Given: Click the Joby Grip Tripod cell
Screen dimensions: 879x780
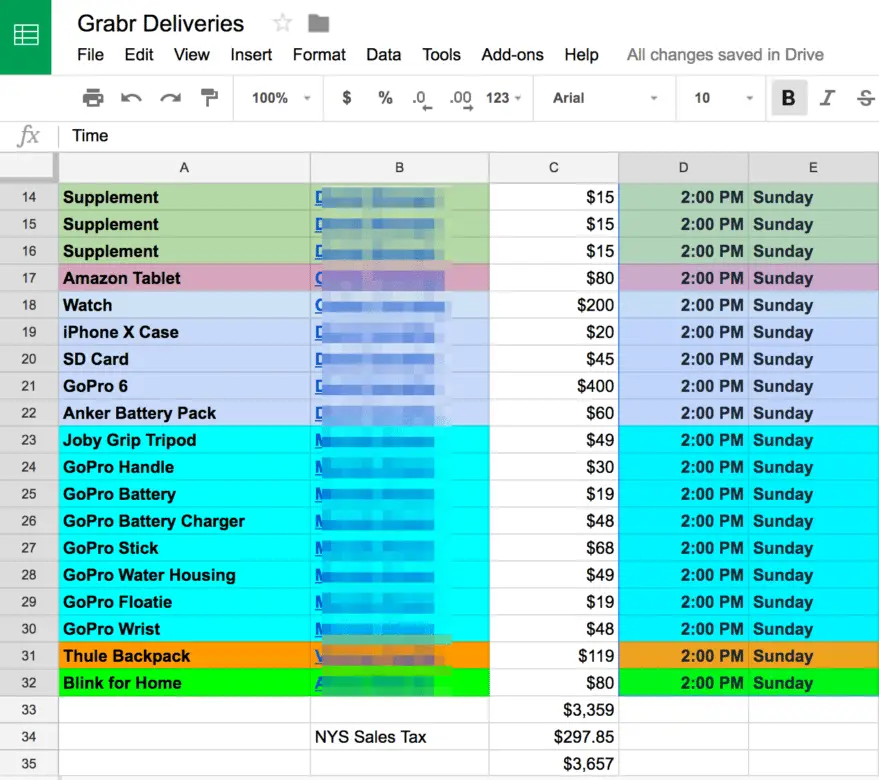Looking at the screenshot, I should click(184, 440).
